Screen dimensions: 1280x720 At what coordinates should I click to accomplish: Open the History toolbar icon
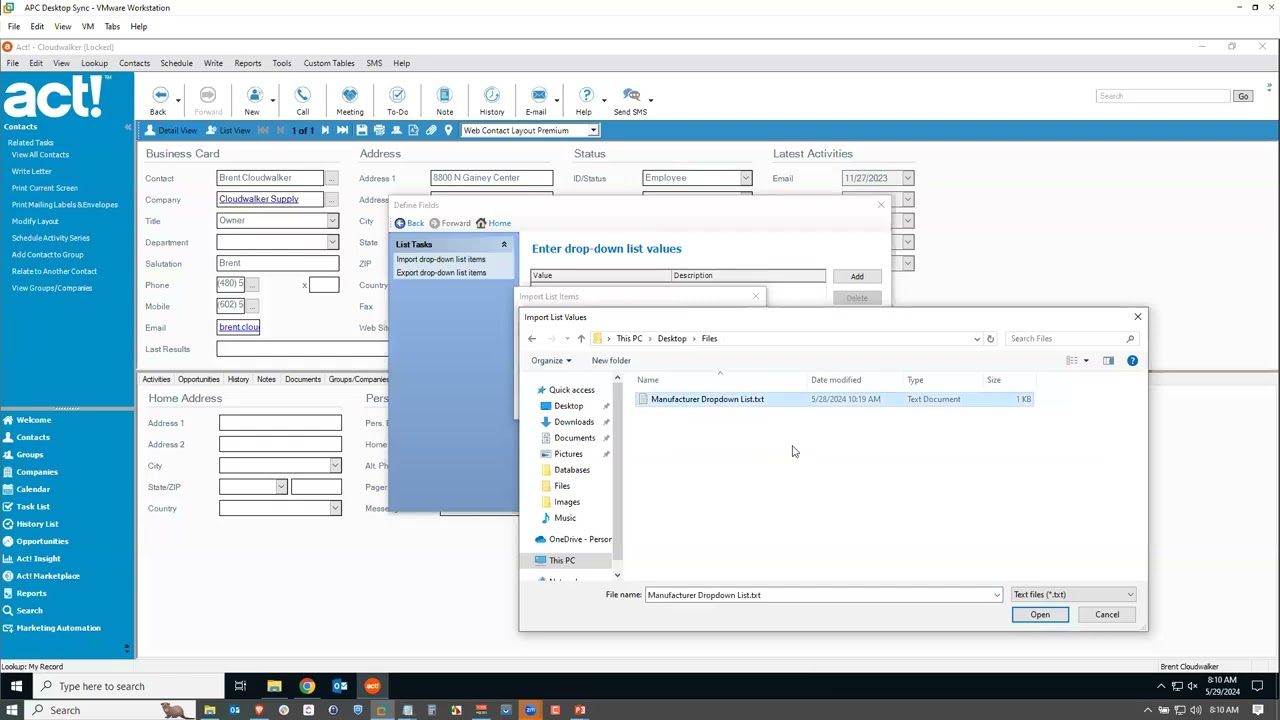pos(491,96)
